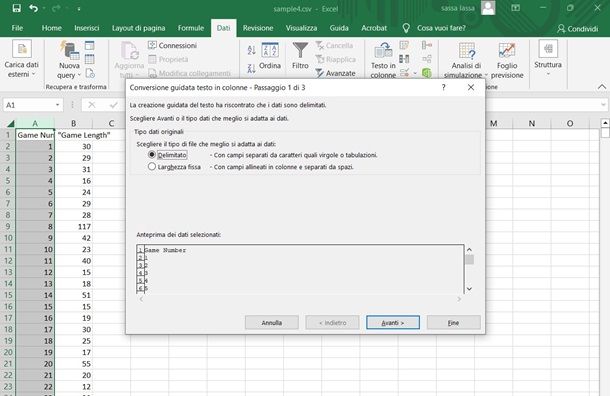The image size is (610, 396).
Task: Select the Delimitato radio button
Action: click(x=152, y=154)
